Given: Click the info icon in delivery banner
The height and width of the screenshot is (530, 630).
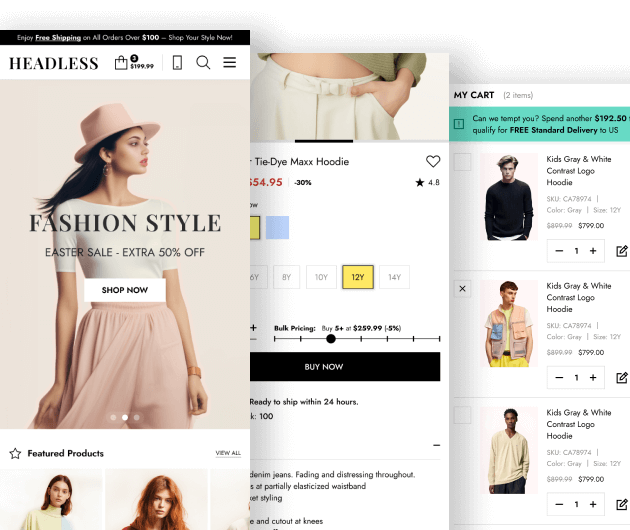Looking at the screenshot, I should pyautogui.click(x=459, y=124).
